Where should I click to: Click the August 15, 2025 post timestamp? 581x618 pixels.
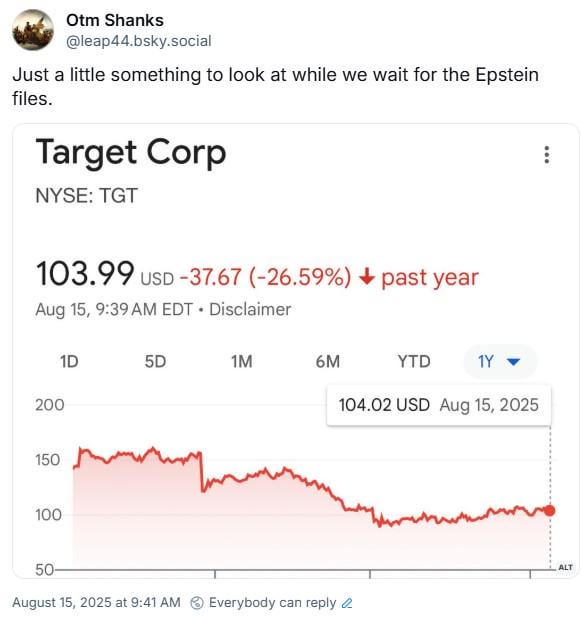coord(96,603)
